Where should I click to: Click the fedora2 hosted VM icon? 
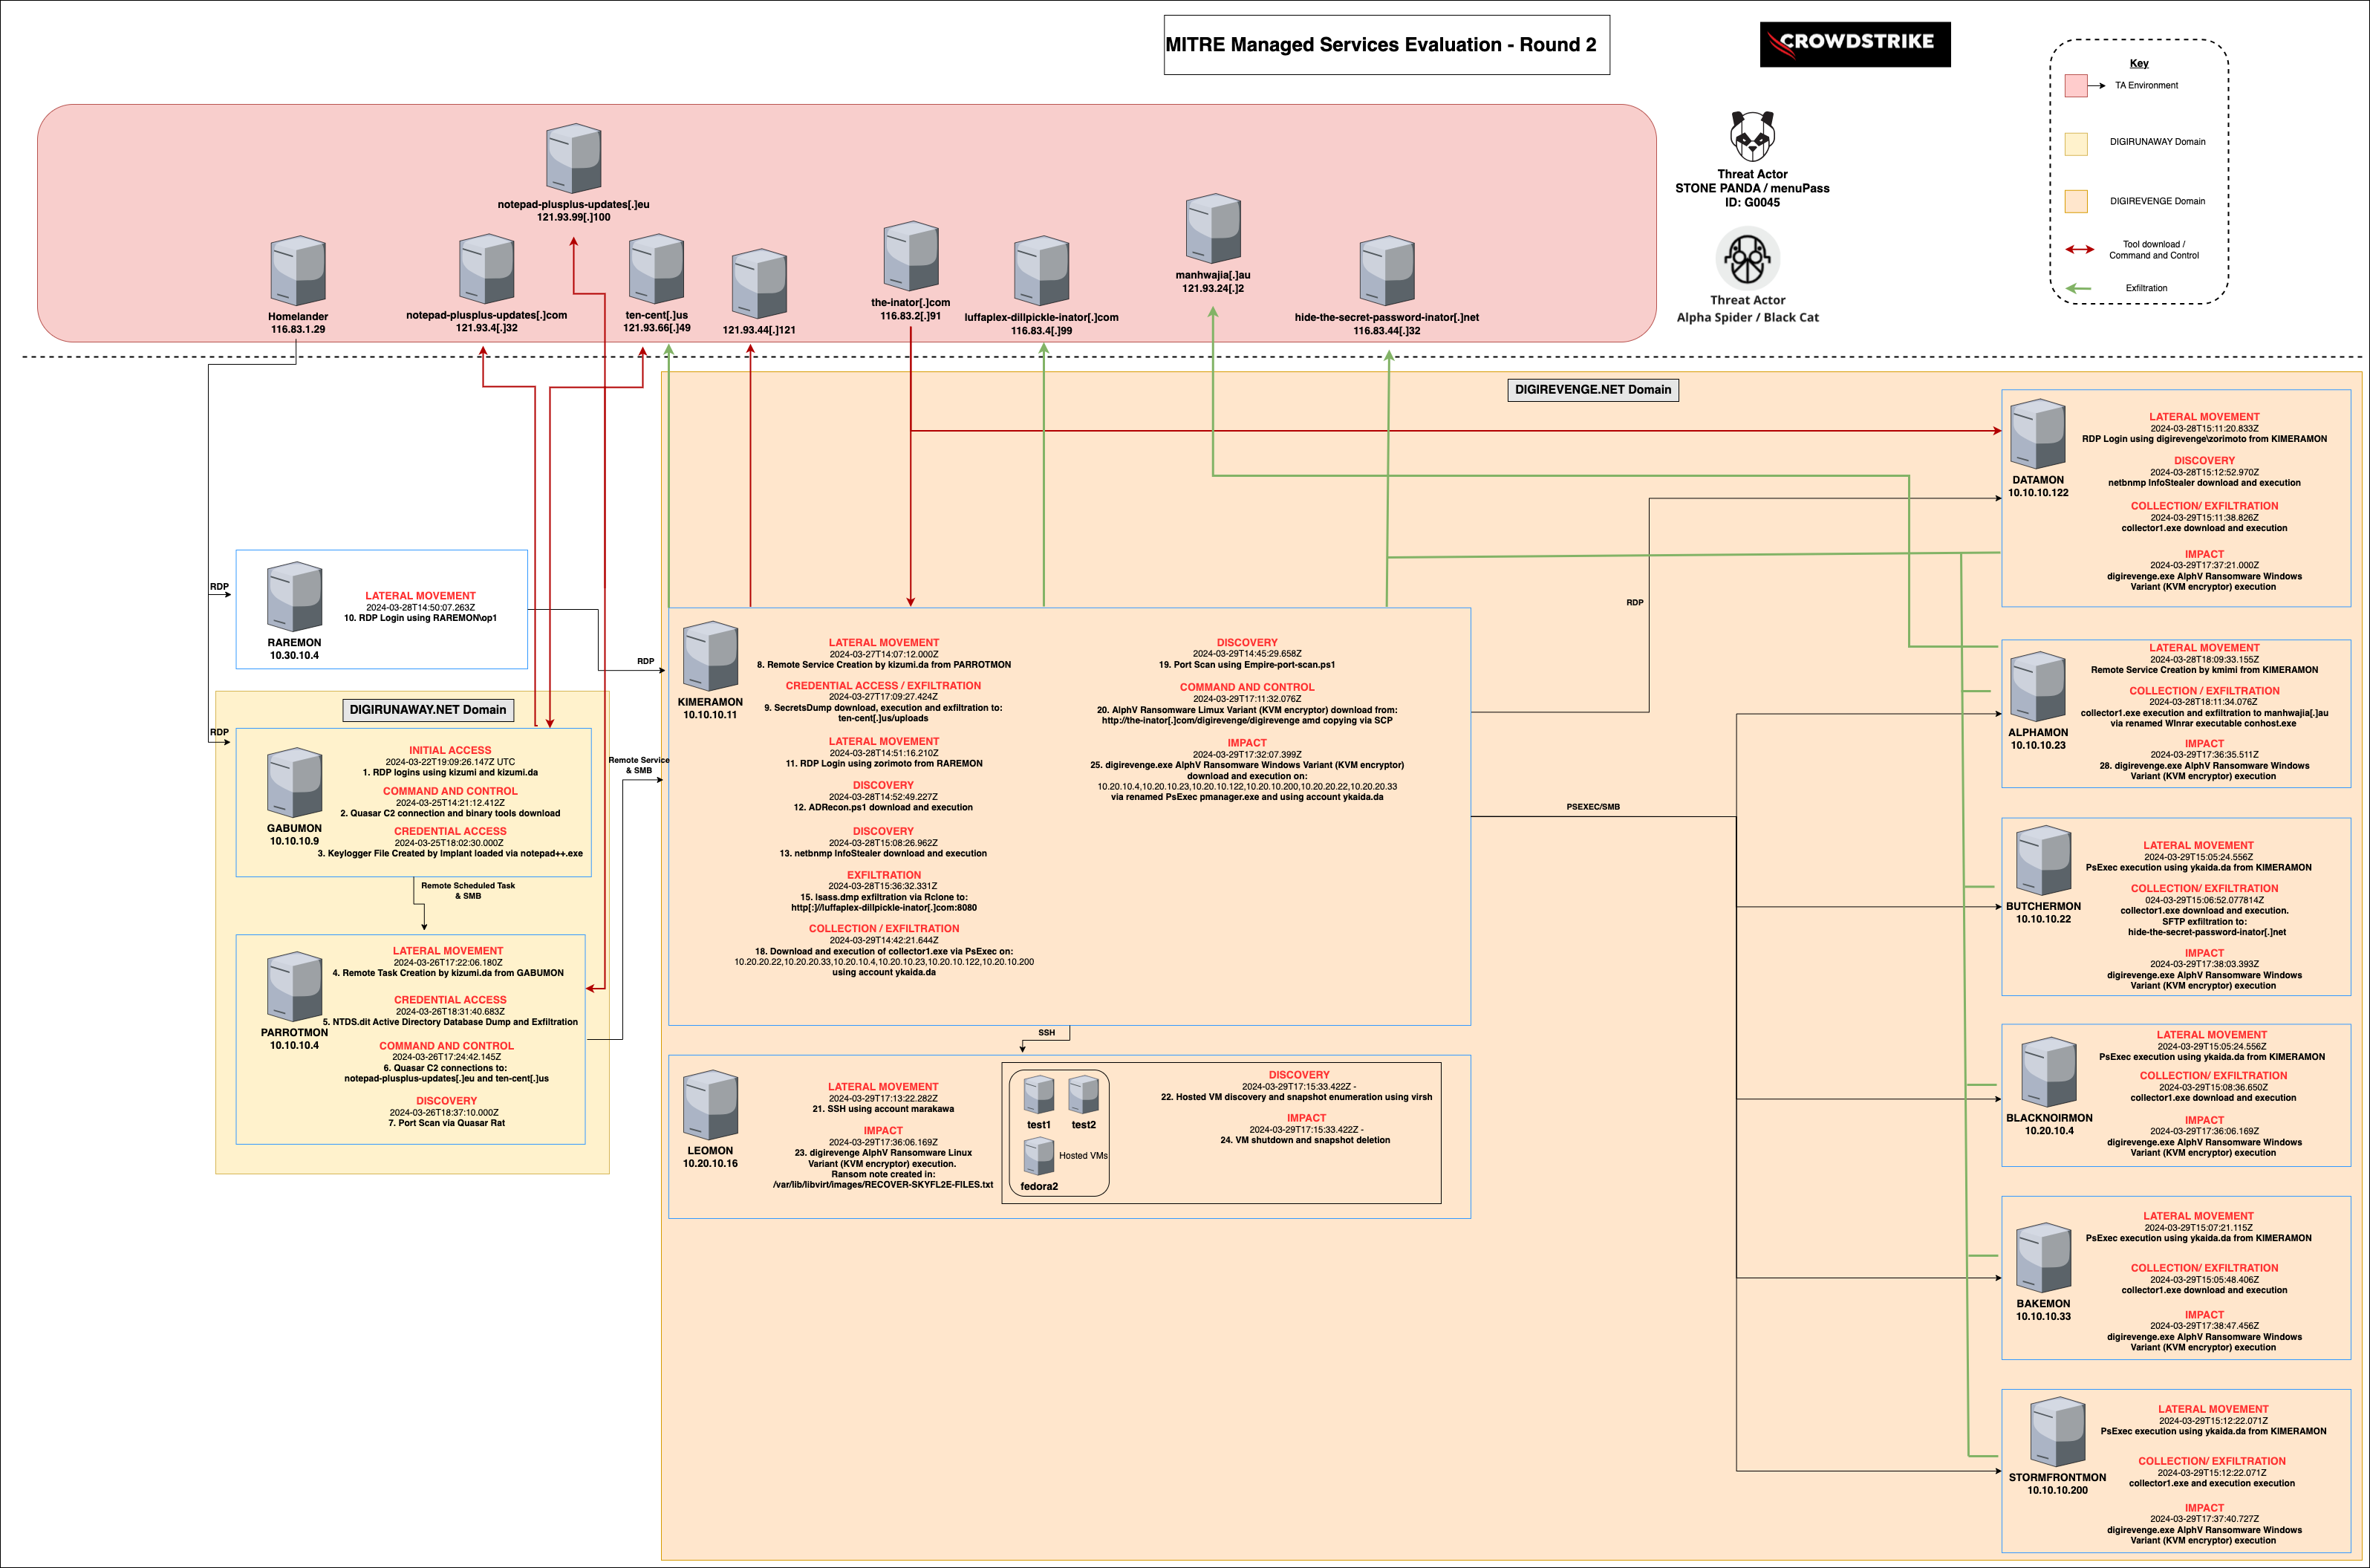tap(1039, 1157)
